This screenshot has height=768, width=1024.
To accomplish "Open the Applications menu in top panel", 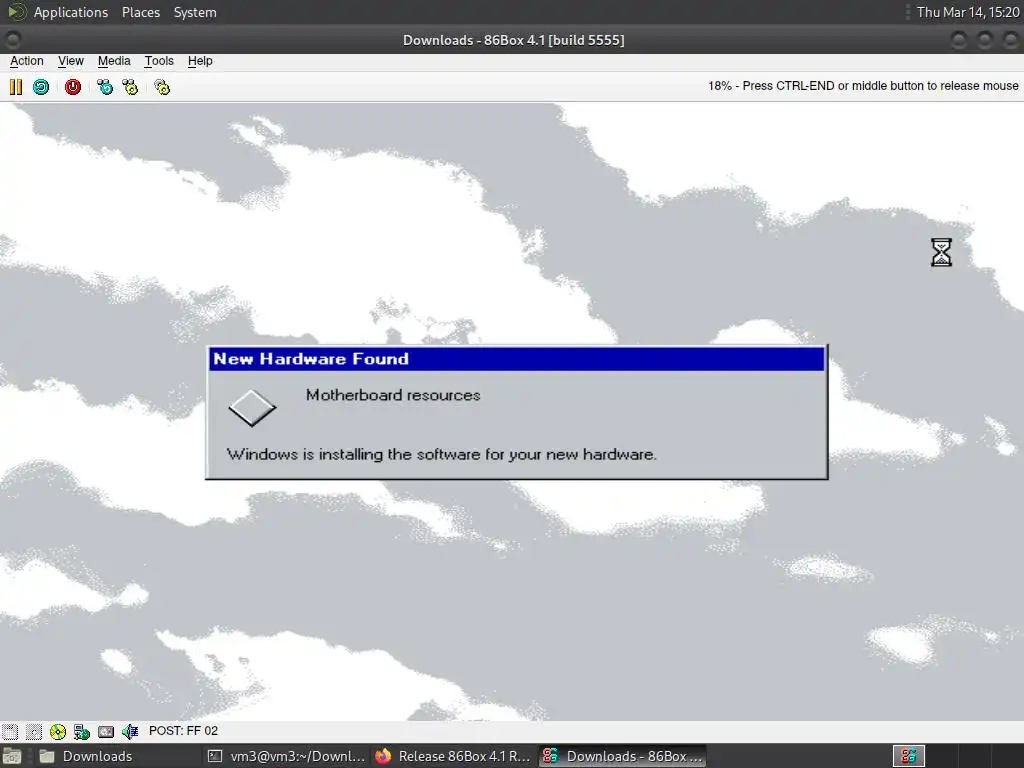I will point(71,12).
